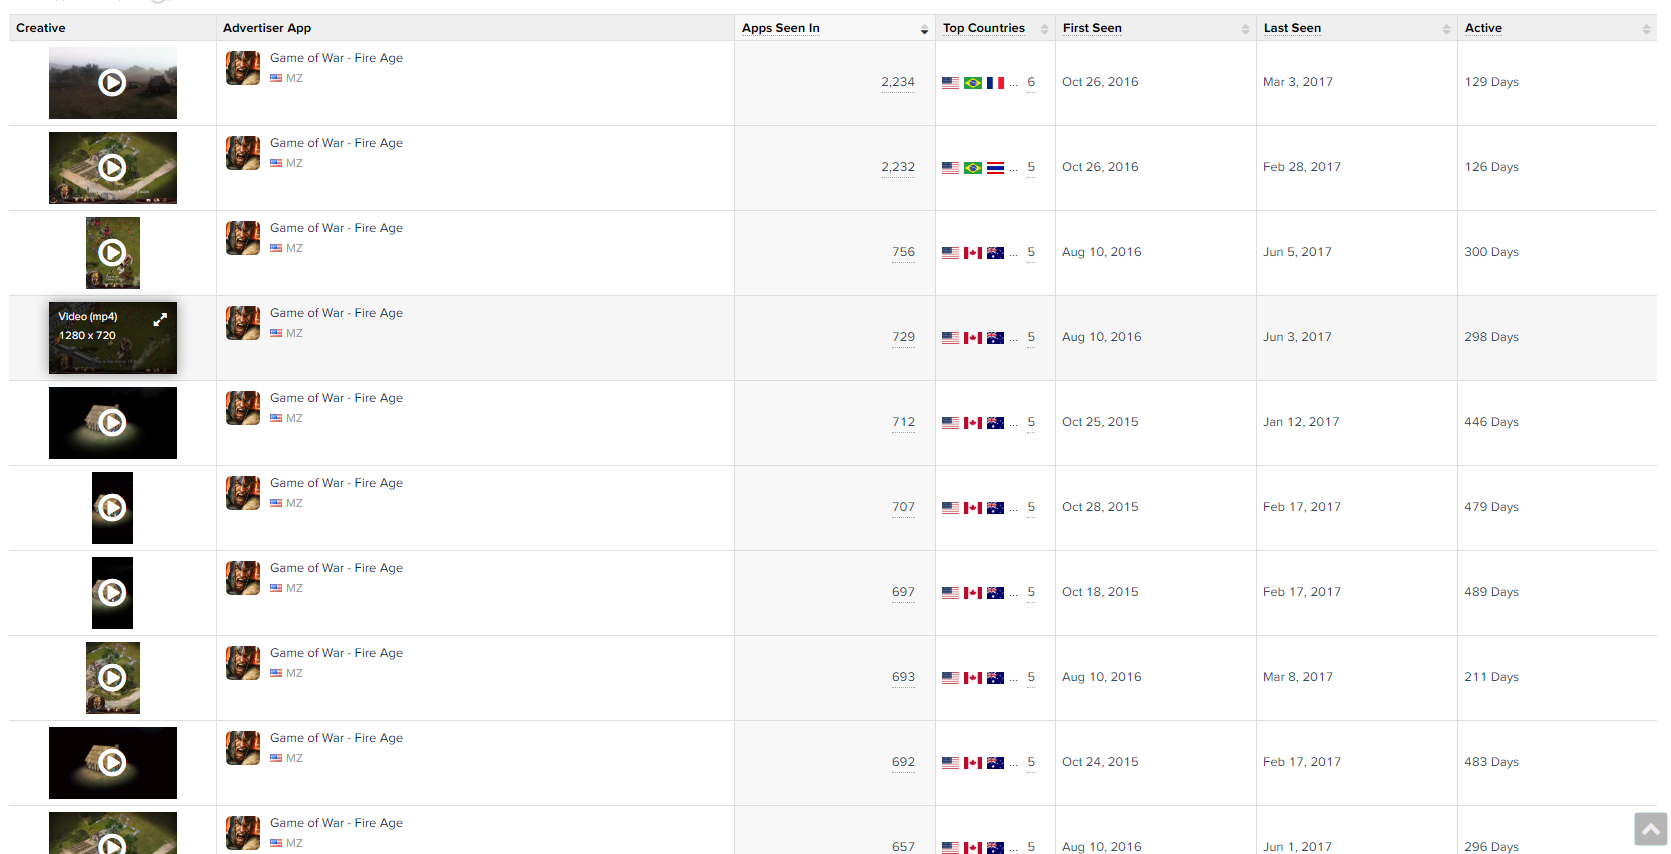
Task: Click the Canada flag in the 756 row
Action: point(973,253)
